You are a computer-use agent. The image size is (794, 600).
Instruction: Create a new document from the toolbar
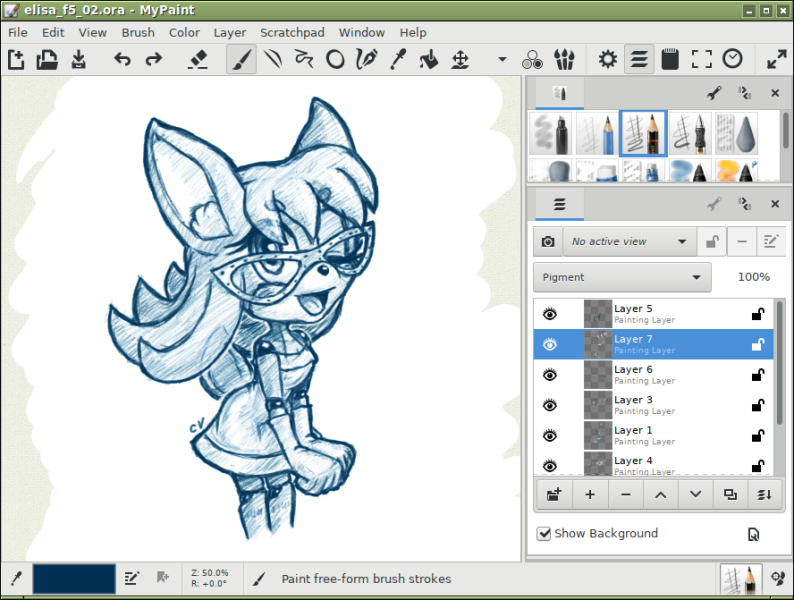[x=16, y=59]
